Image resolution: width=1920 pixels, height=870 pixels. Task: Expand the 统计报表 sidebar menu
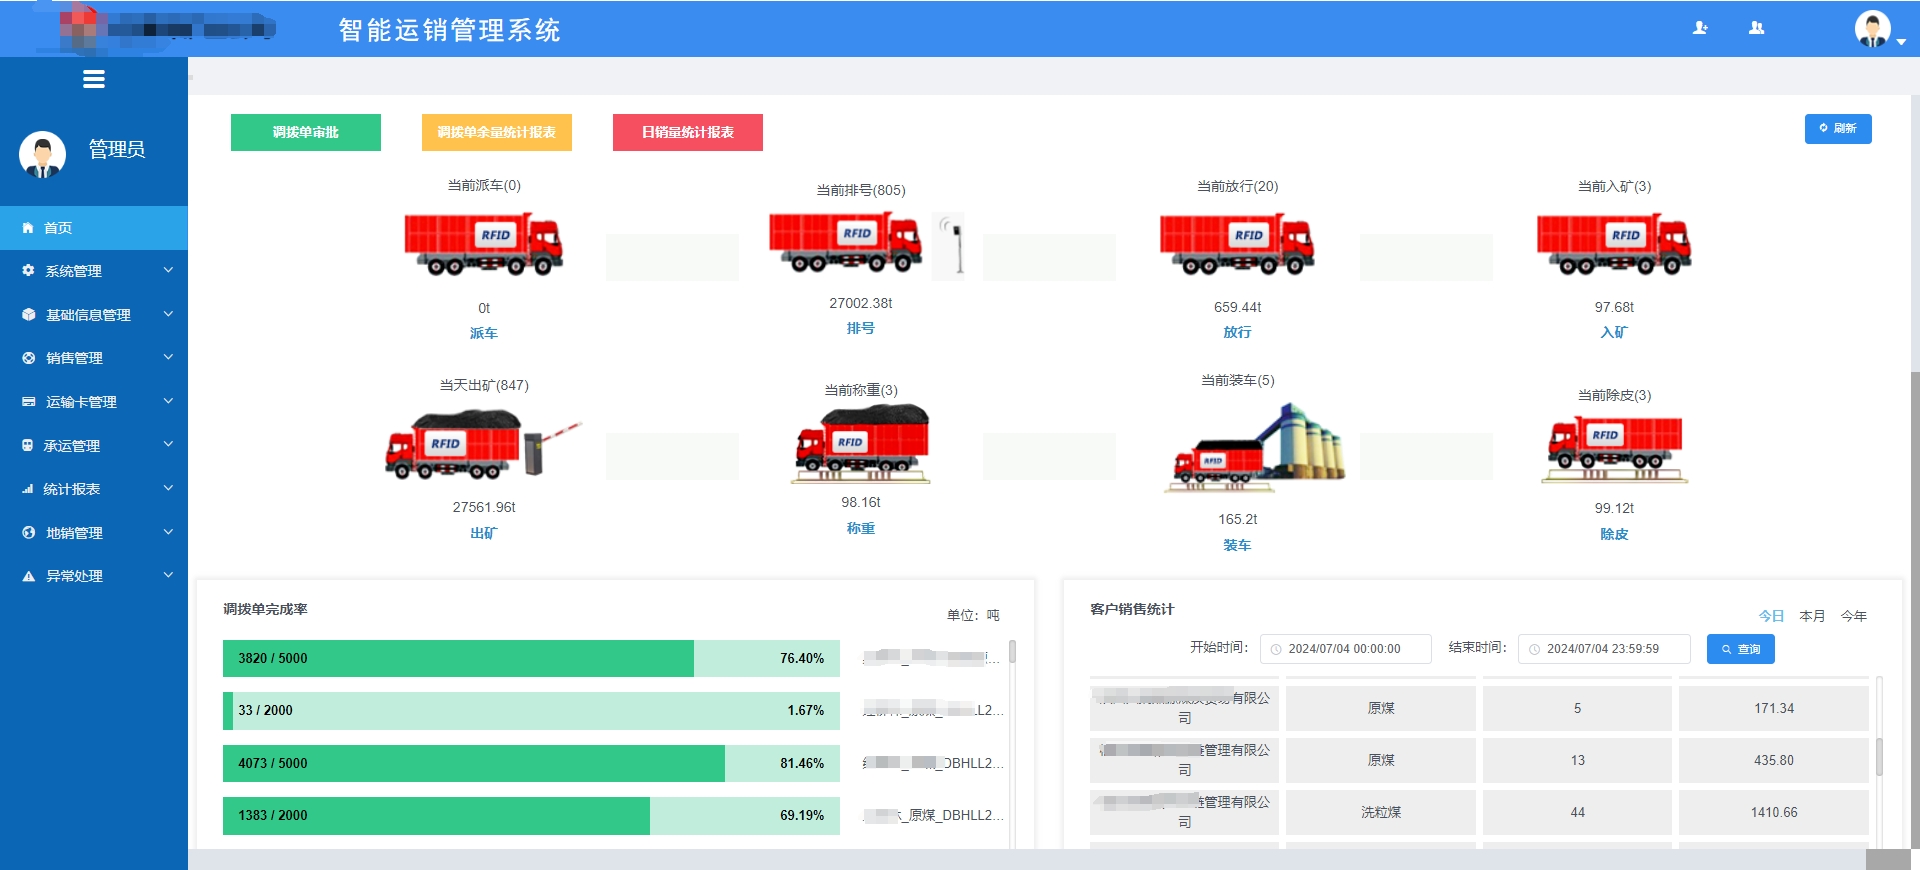point(94,489)
